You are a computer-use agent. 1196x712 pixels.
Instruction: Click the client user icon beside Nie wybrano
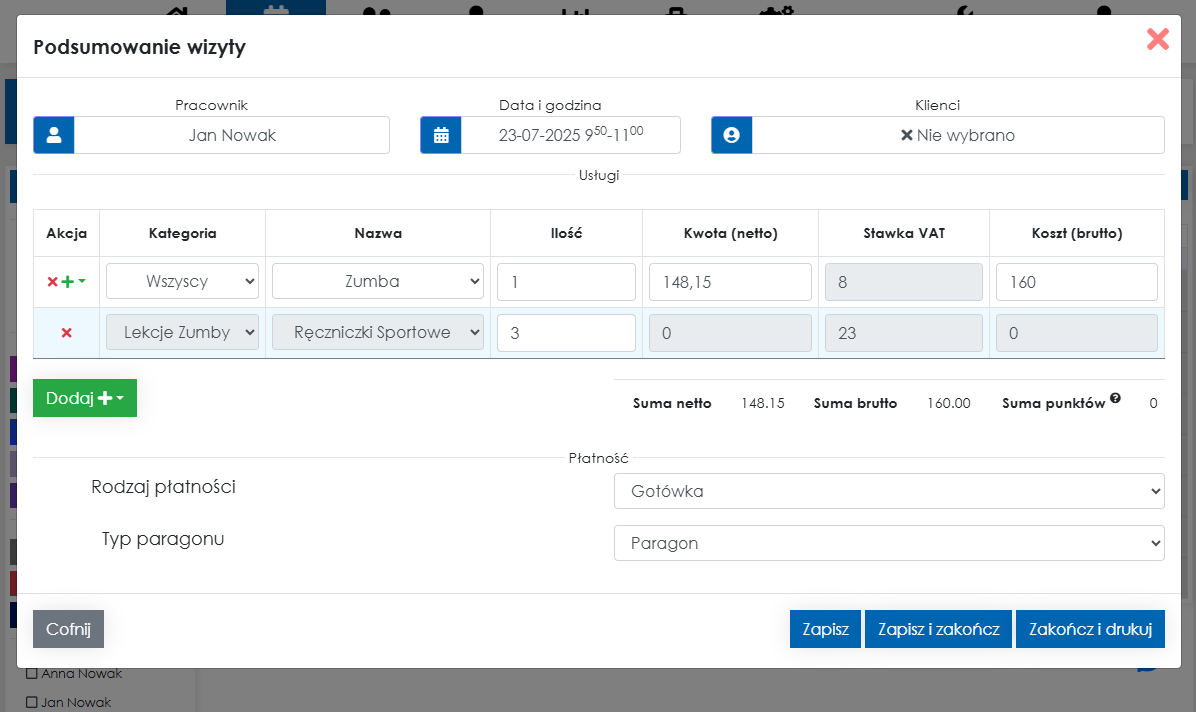pos(731,135)
